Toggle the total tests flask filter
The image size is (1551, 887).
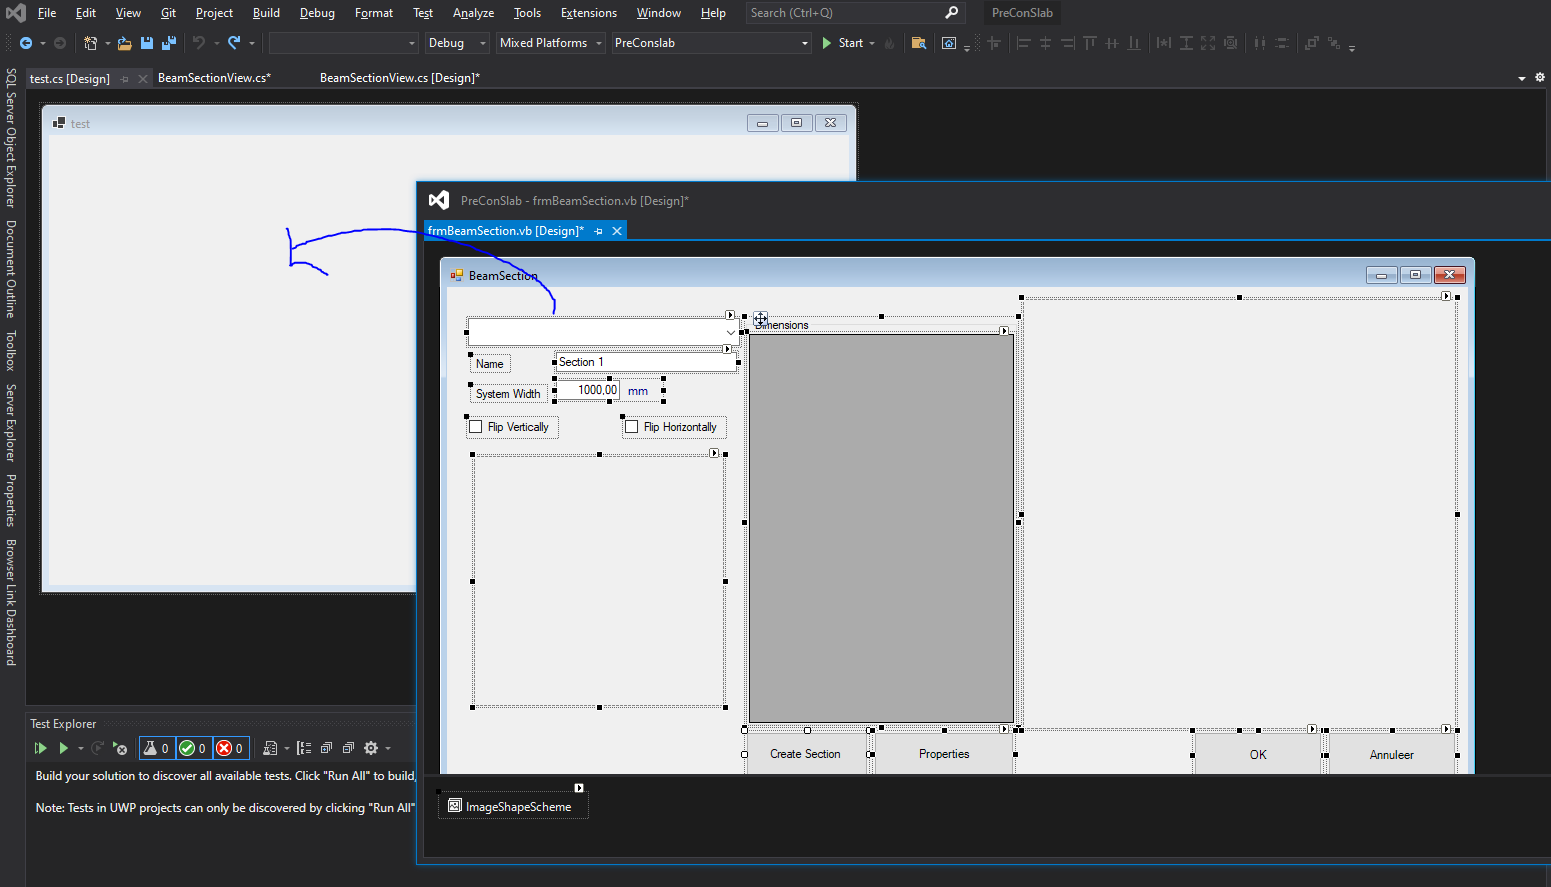[156, 748]
